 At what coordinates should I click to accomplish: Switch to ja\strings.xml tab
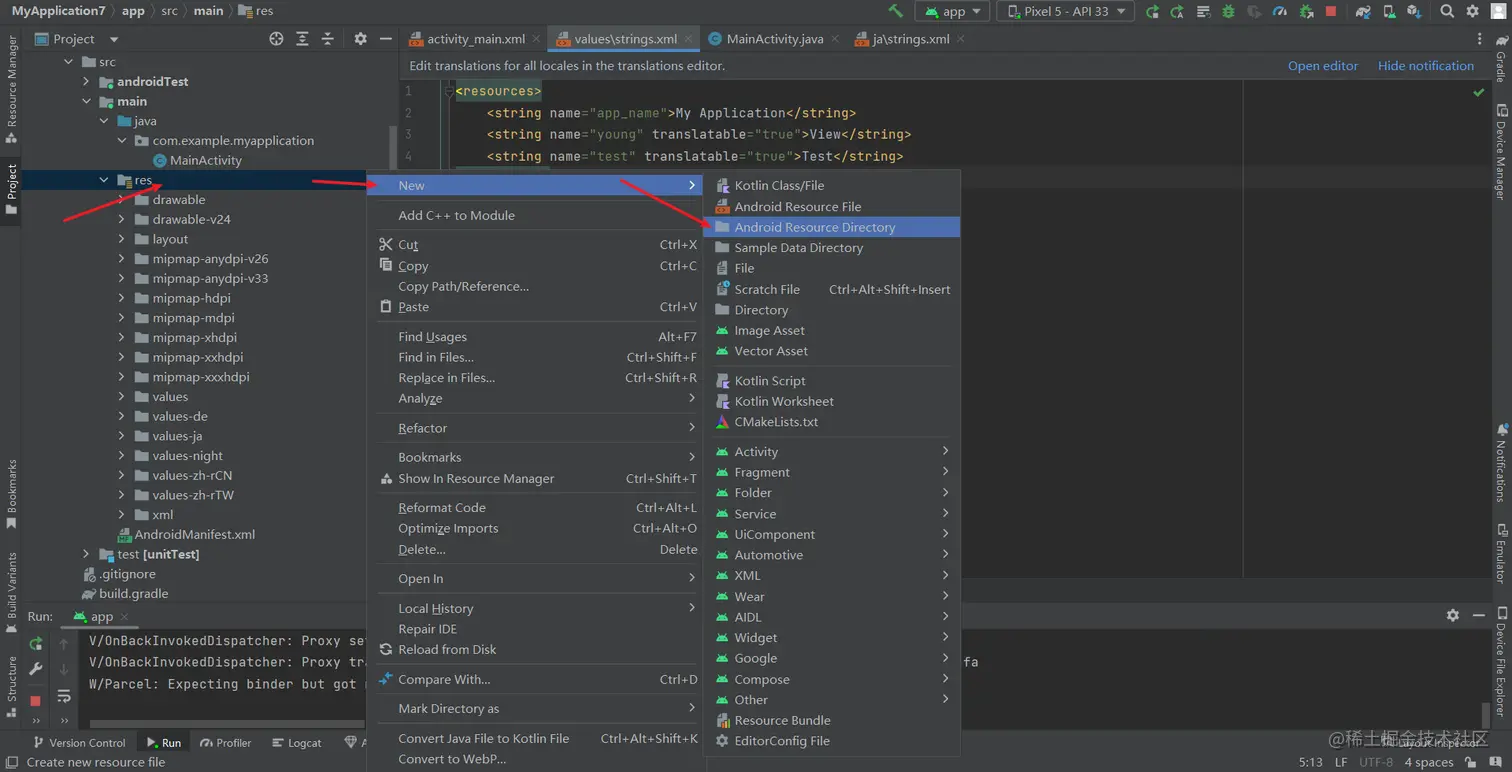pyautogui.click(x=903, y=39)
